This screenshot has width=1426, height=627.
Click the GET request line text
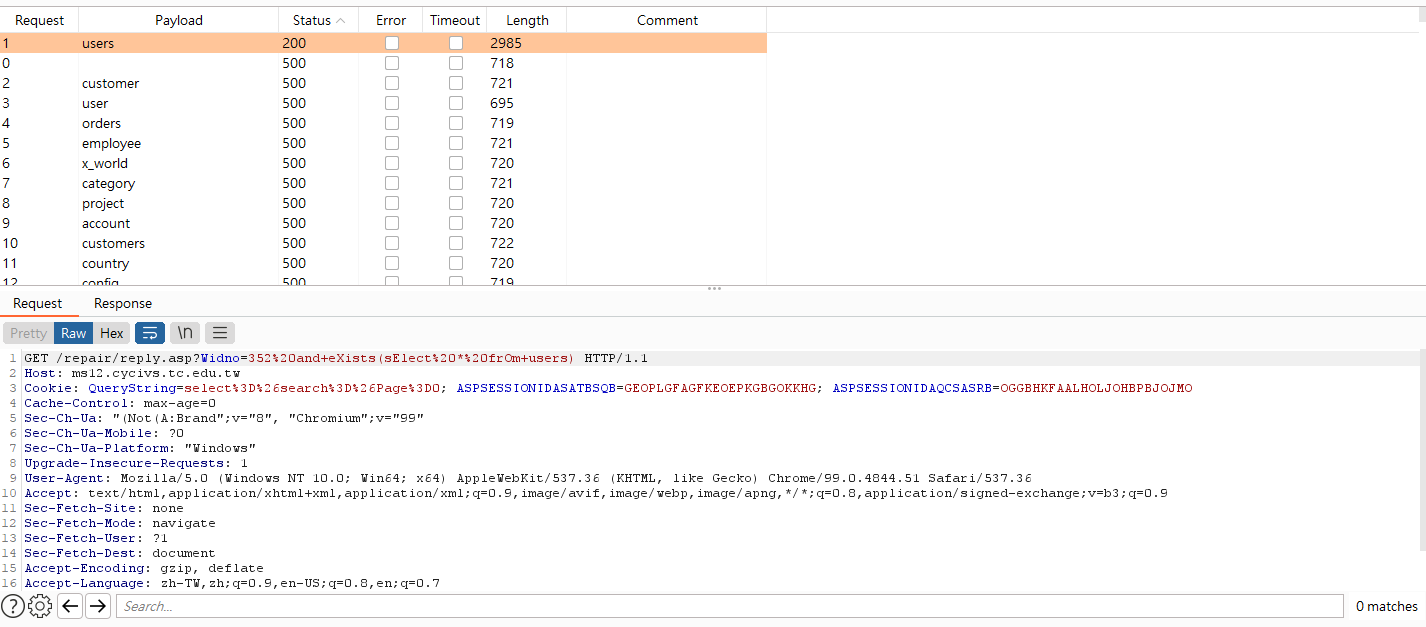336,358
